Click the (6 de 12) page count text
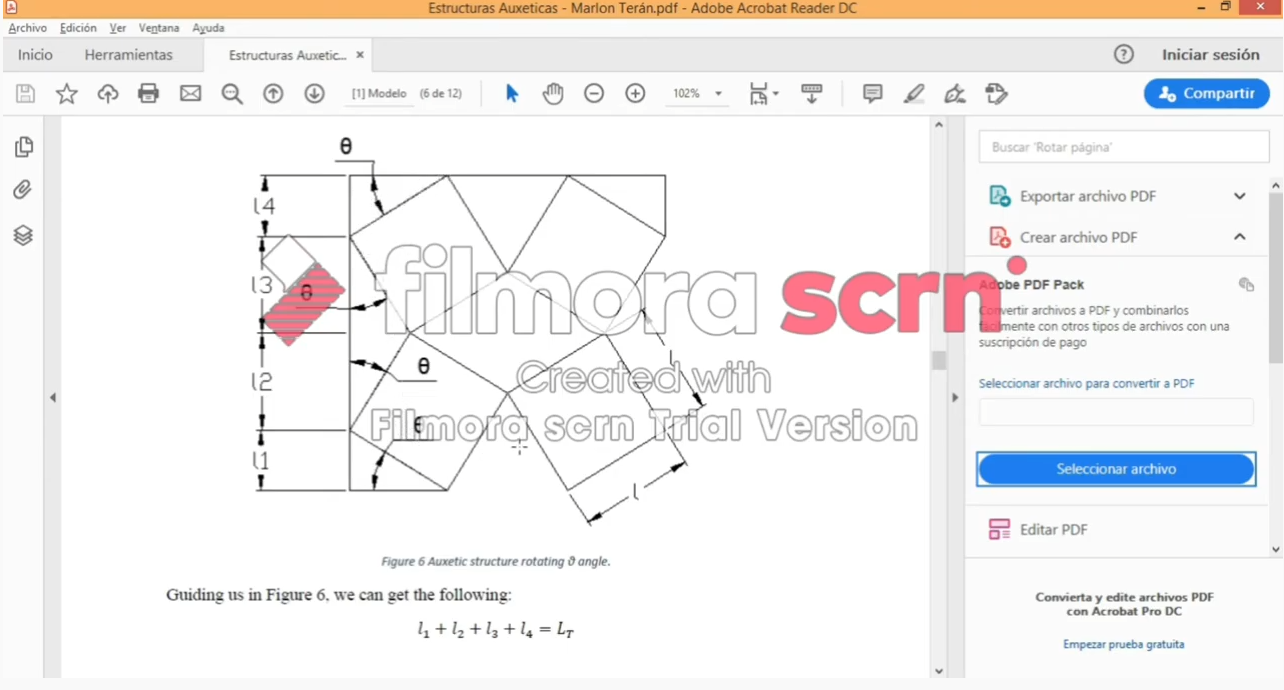The width and height of the screenshot is (1284, 690). [x=441, y=93]
